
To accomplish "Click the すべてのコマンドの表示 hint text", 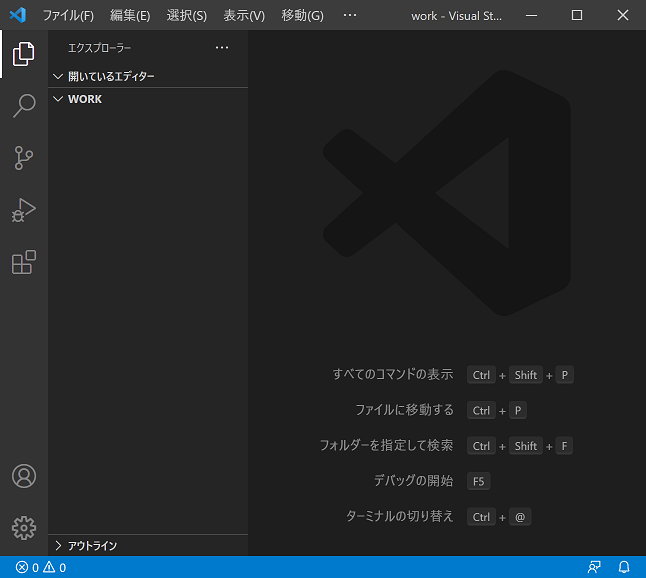I will point(393,374).
